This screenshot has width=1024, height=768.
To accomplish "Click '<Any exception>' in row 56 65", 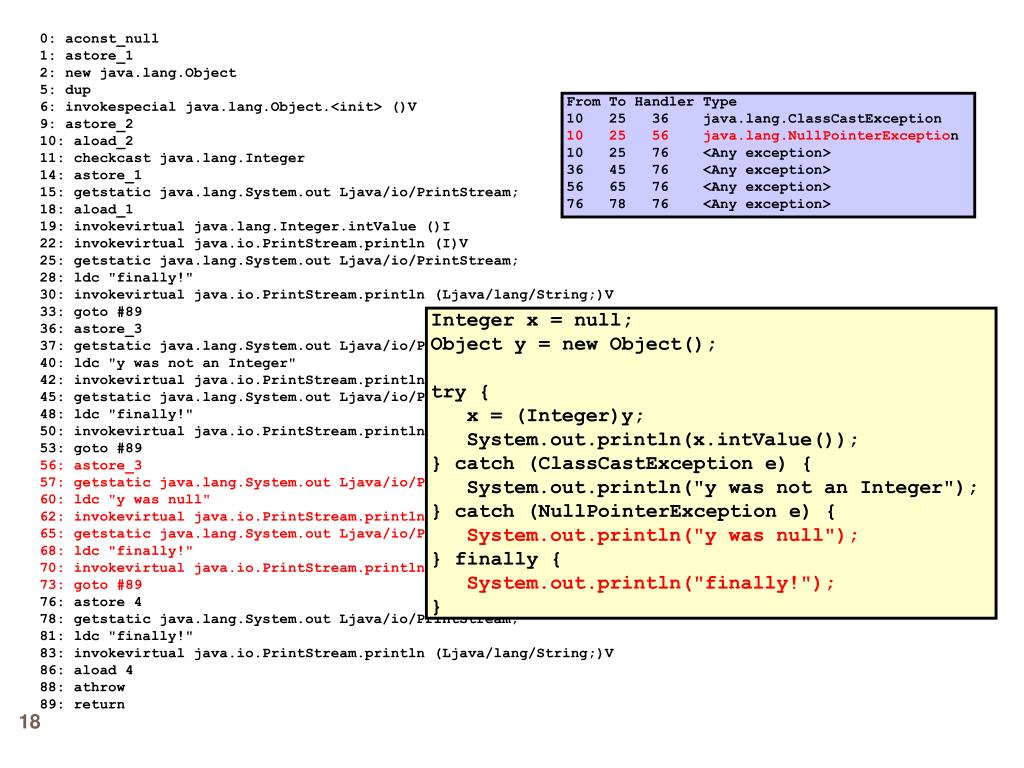I will [767, 187].
